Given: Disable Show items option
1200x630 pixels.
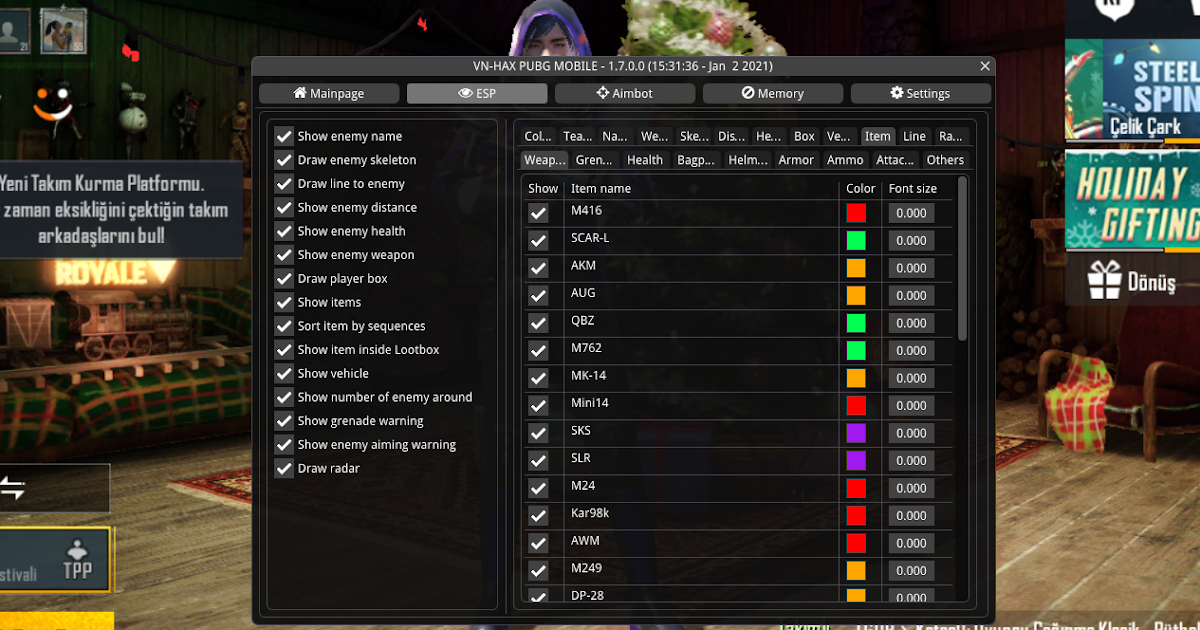Looking at the screenshot, I should pyautogui.click(x=284, y=302).
